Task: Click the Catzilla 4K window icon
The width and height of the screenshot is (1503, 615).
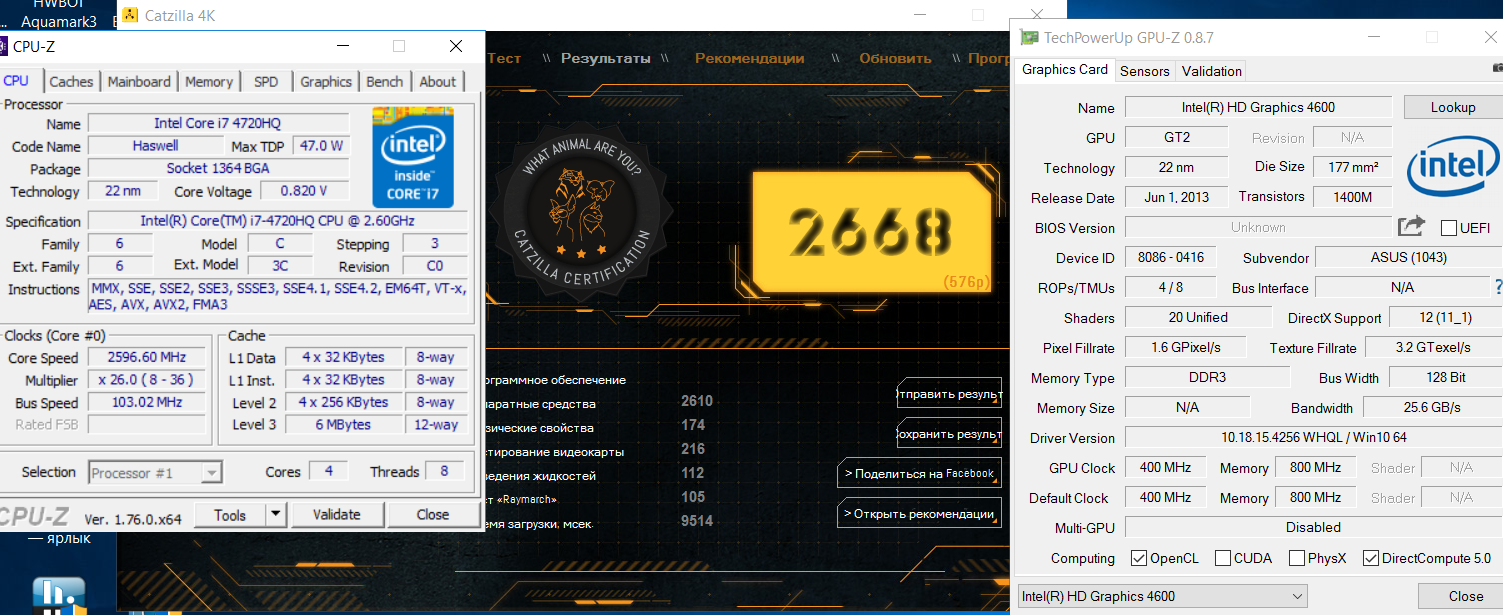Action: click(129, 15)
